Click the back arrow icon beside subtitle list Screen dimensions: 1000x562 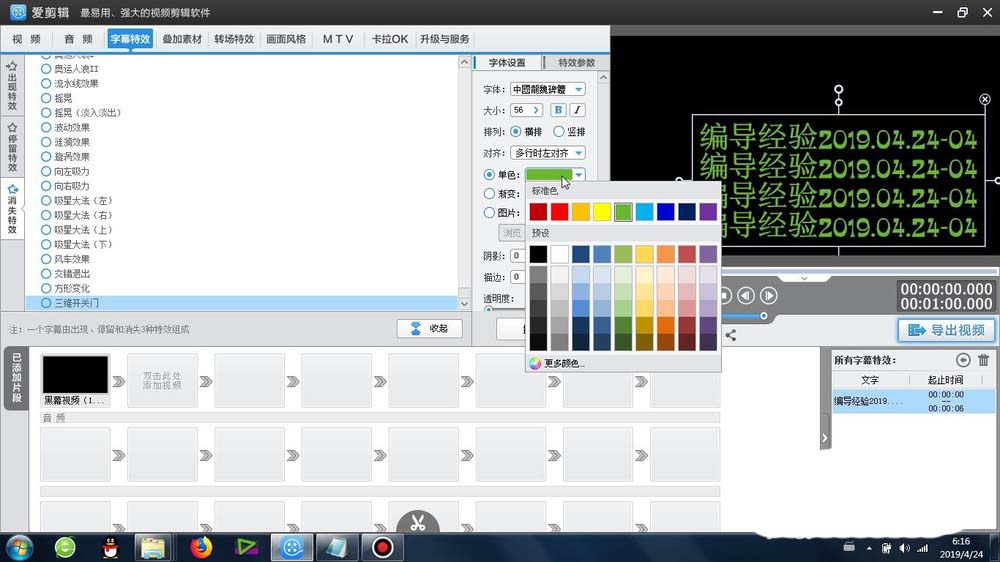[963, 360]
